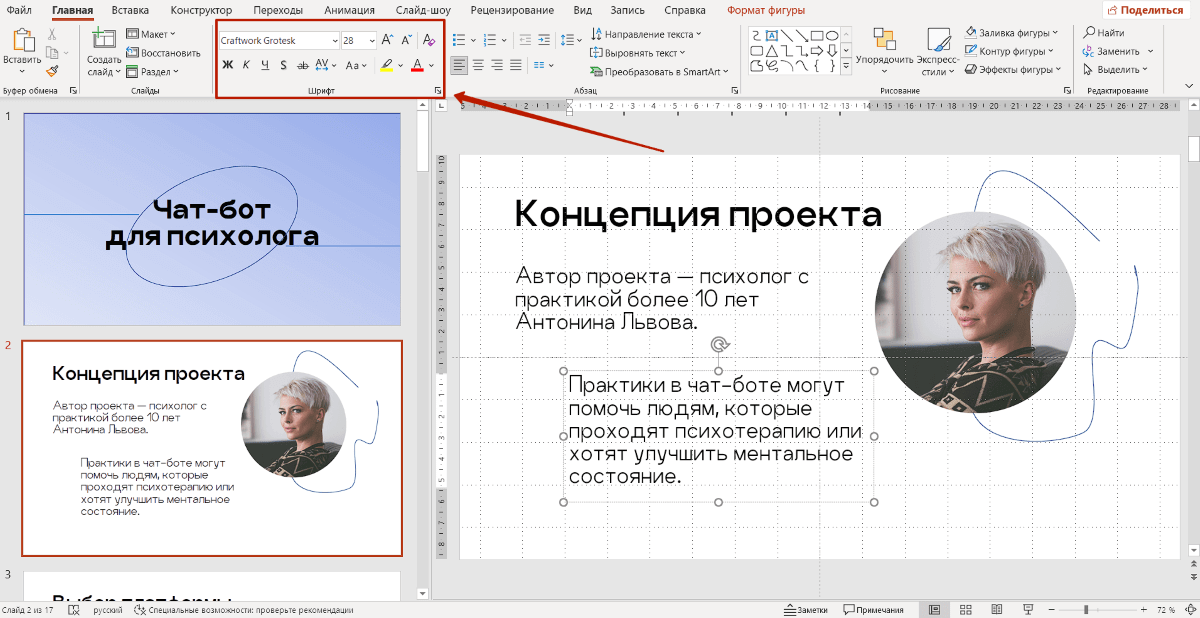Image resolution: width=1200 pixels, height=618 pixels.
Task: Toggle strikethrough ab formatting
Action: click(303, 65)
